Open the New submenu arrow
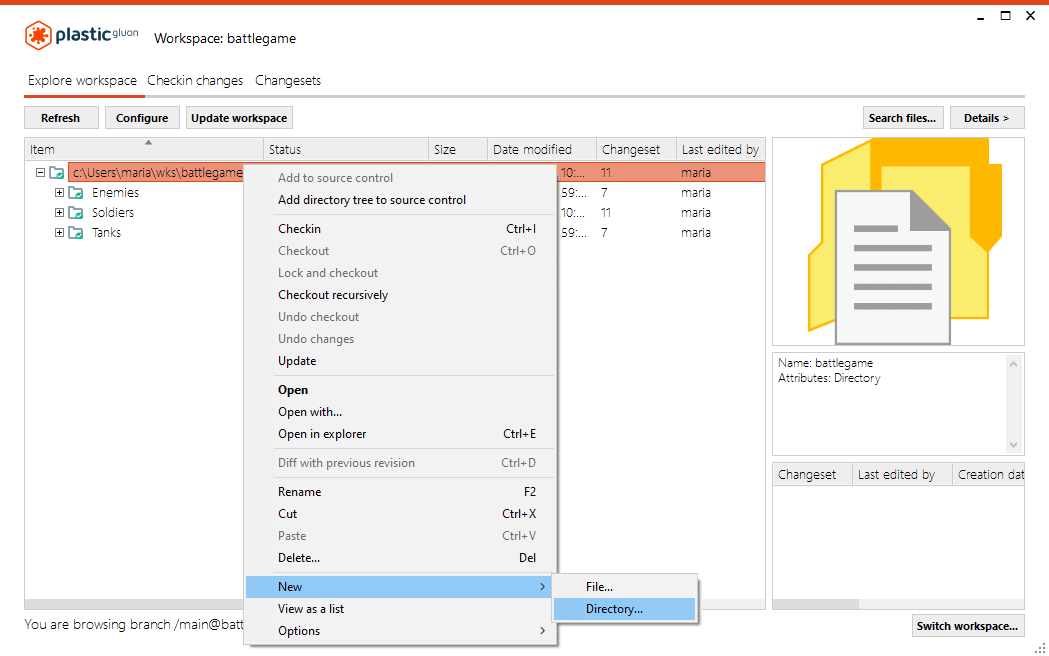Image resolution: width=1049 pixels, height=656 pixels. coord(542,586)
